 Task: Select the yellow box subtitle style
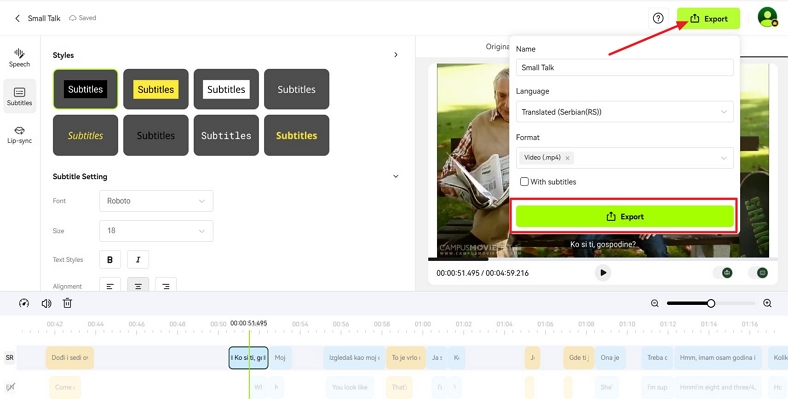156,89
